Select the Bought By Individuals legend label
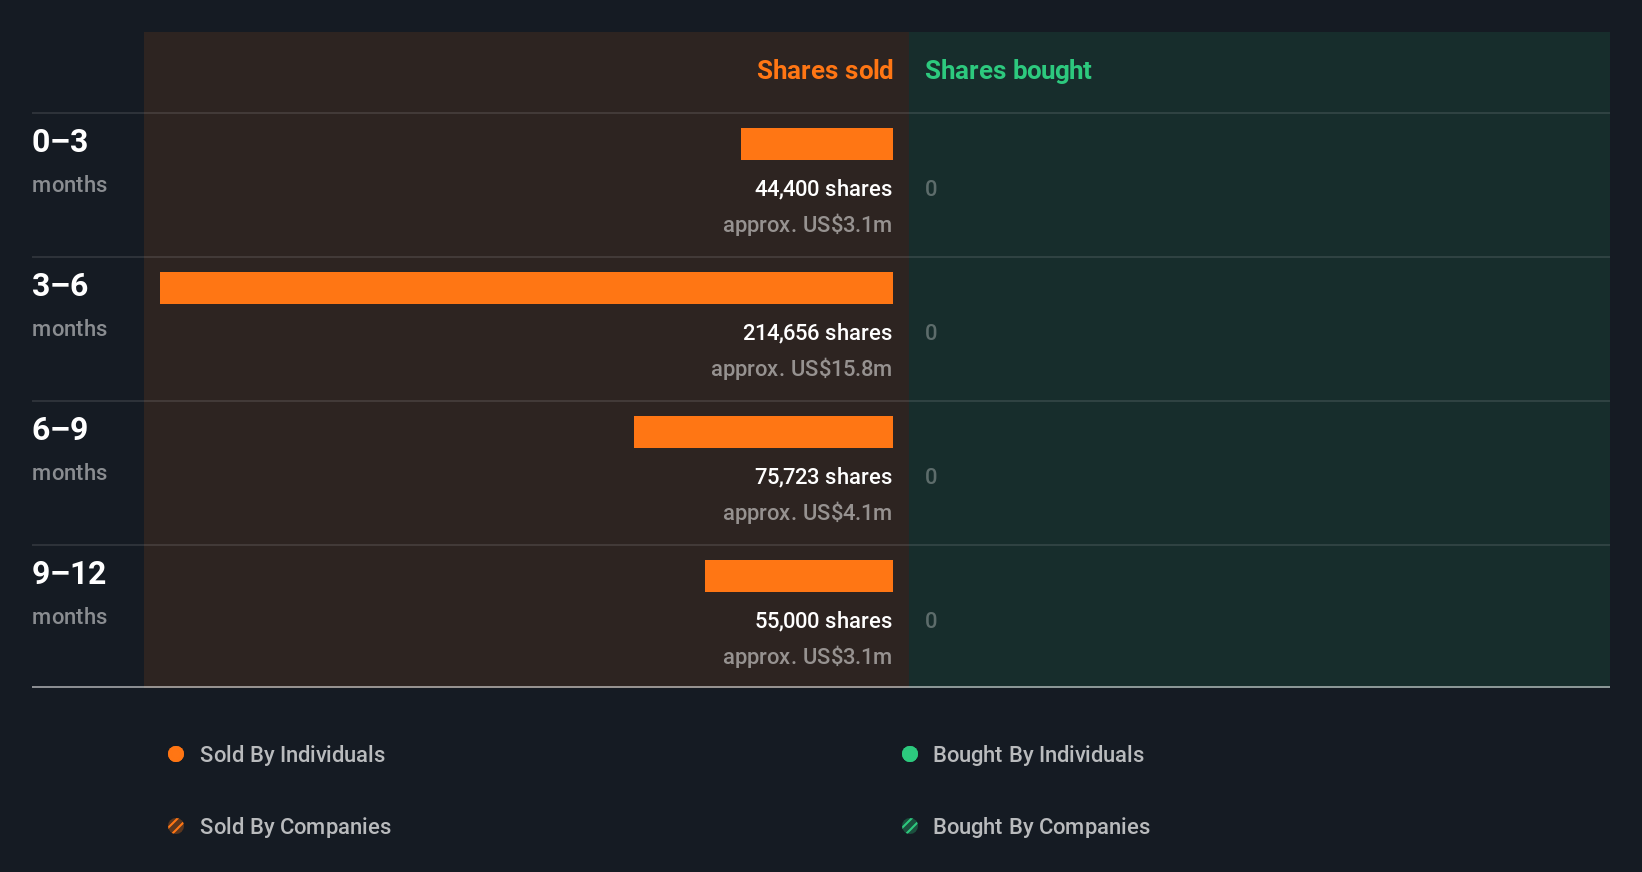This screenshot has height=872, width=1642. tap(1038, 754)
